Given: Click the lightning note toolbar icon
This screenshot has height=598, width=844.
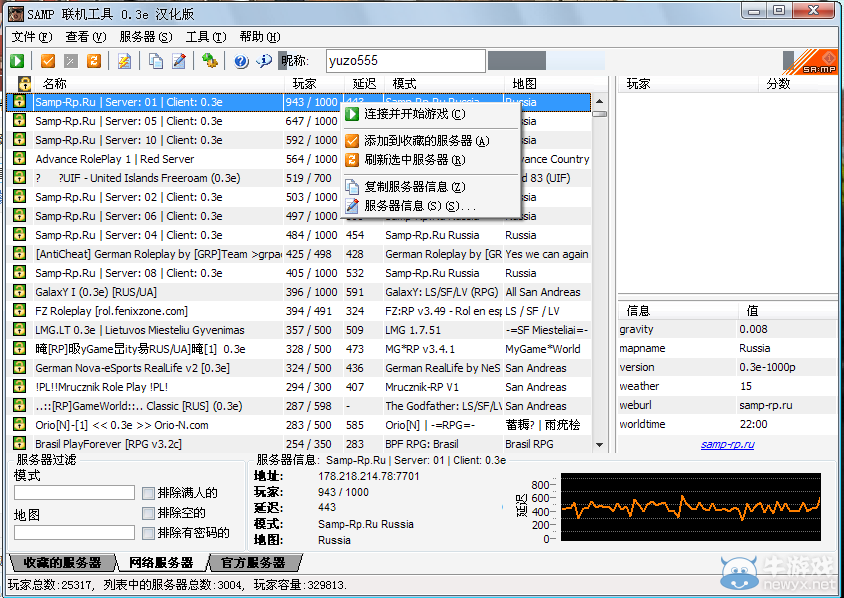Looking at the screenshot, I should [x=124, y=61].
